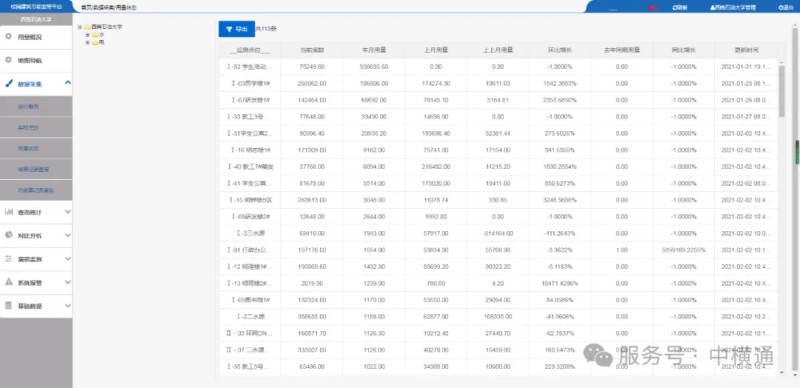
Task: Click the gear icon beside 用量概况
Action: pyautogui.click(x=8, y=37)
